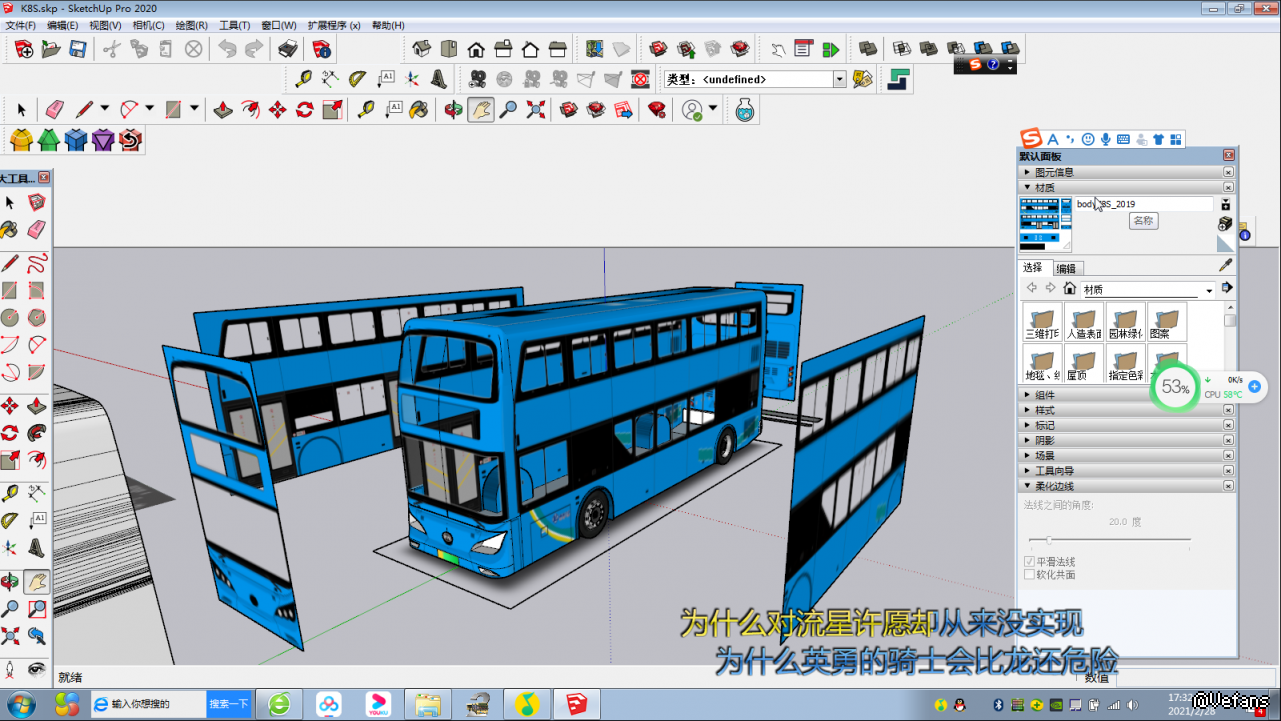Go to materials home folder icon
The image size is (1281, 721).
1069,289
